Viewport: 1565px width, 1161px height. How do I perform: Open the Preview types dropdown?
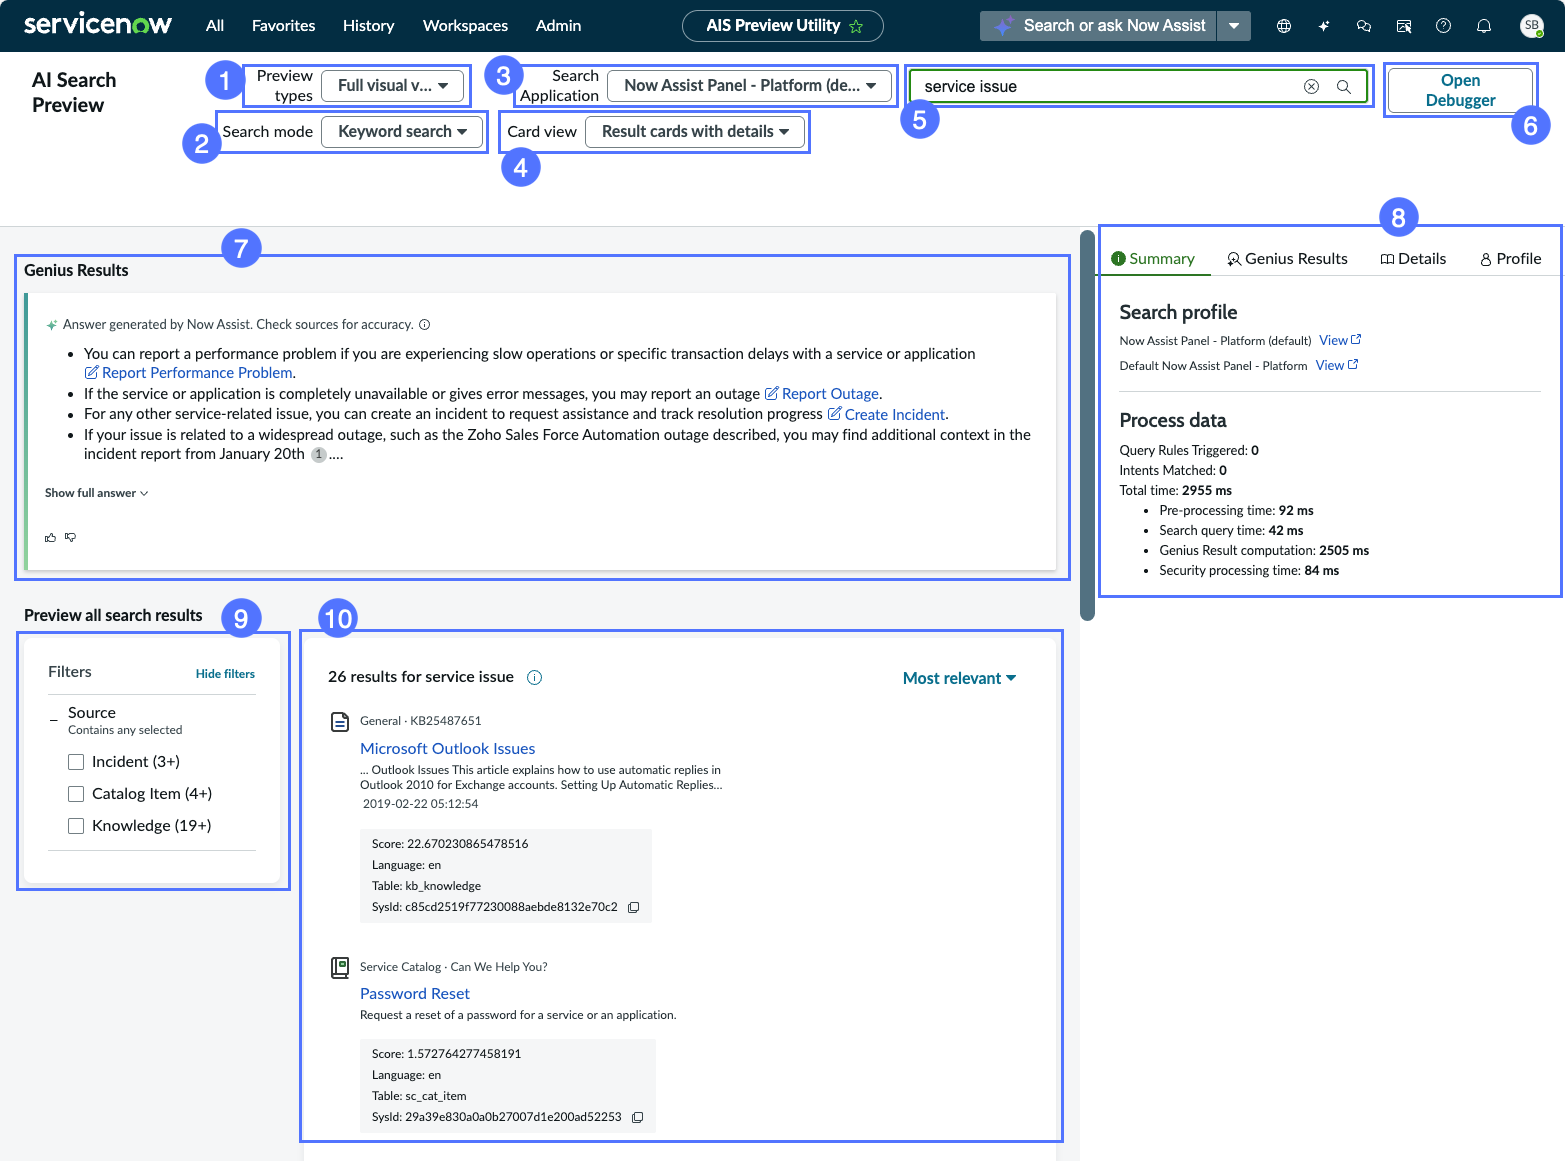pyautogui.click(x=393, y=85)
